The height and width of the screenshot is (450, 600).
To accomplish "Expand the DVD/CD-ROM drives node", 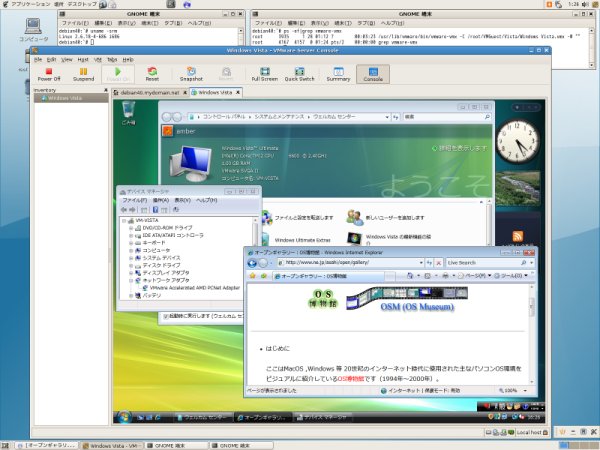I will coord(131,228).
